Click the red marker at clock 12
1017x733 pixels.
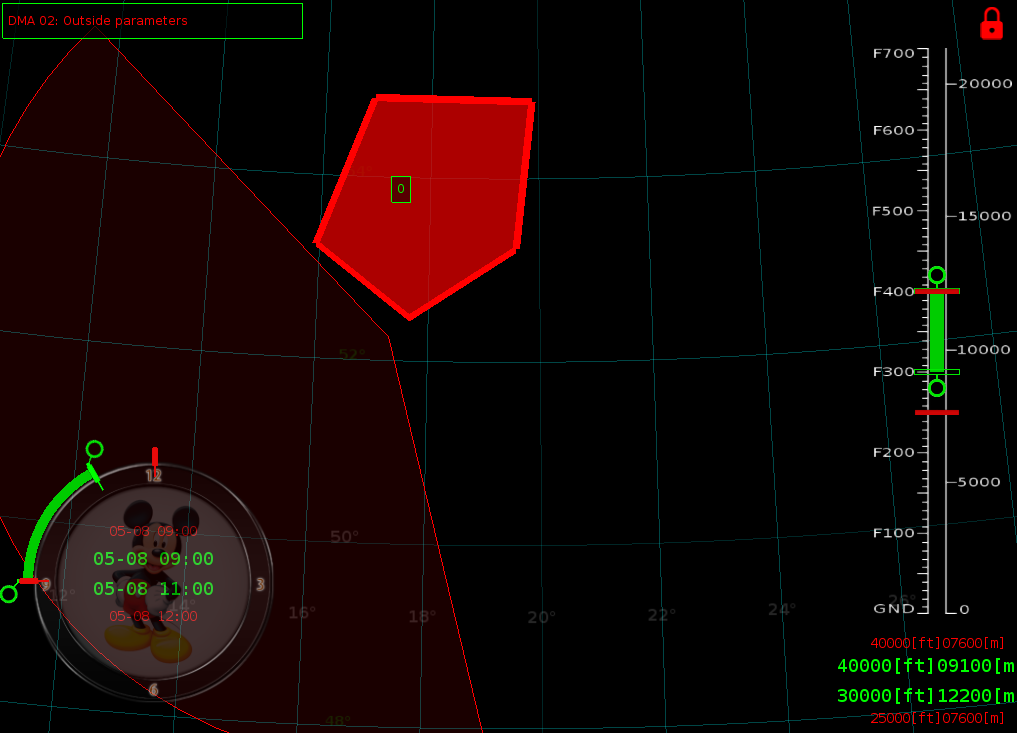click(154, 457)
